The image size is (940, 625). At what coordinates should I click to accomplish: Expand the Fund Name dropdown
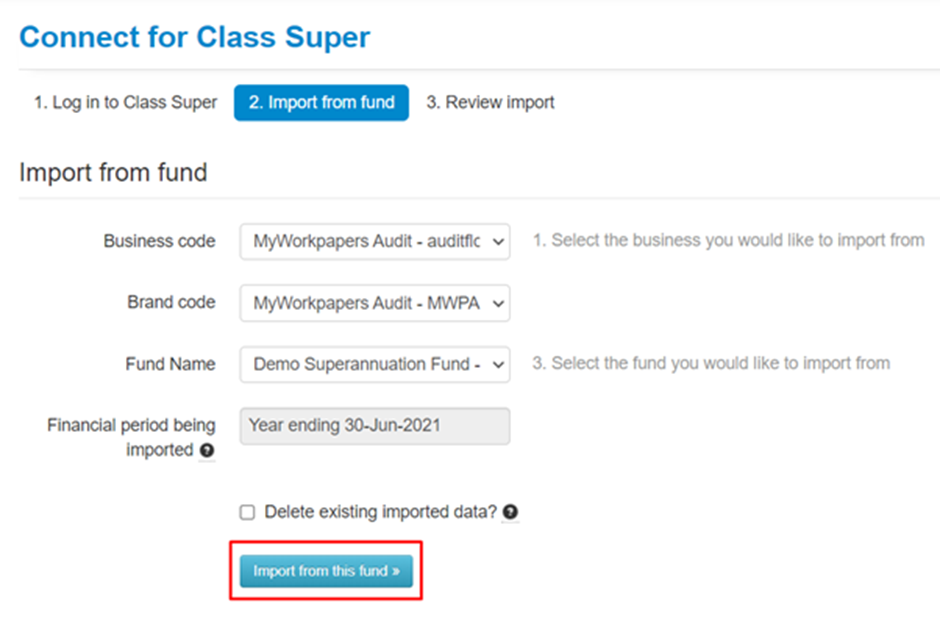[375, 365]
